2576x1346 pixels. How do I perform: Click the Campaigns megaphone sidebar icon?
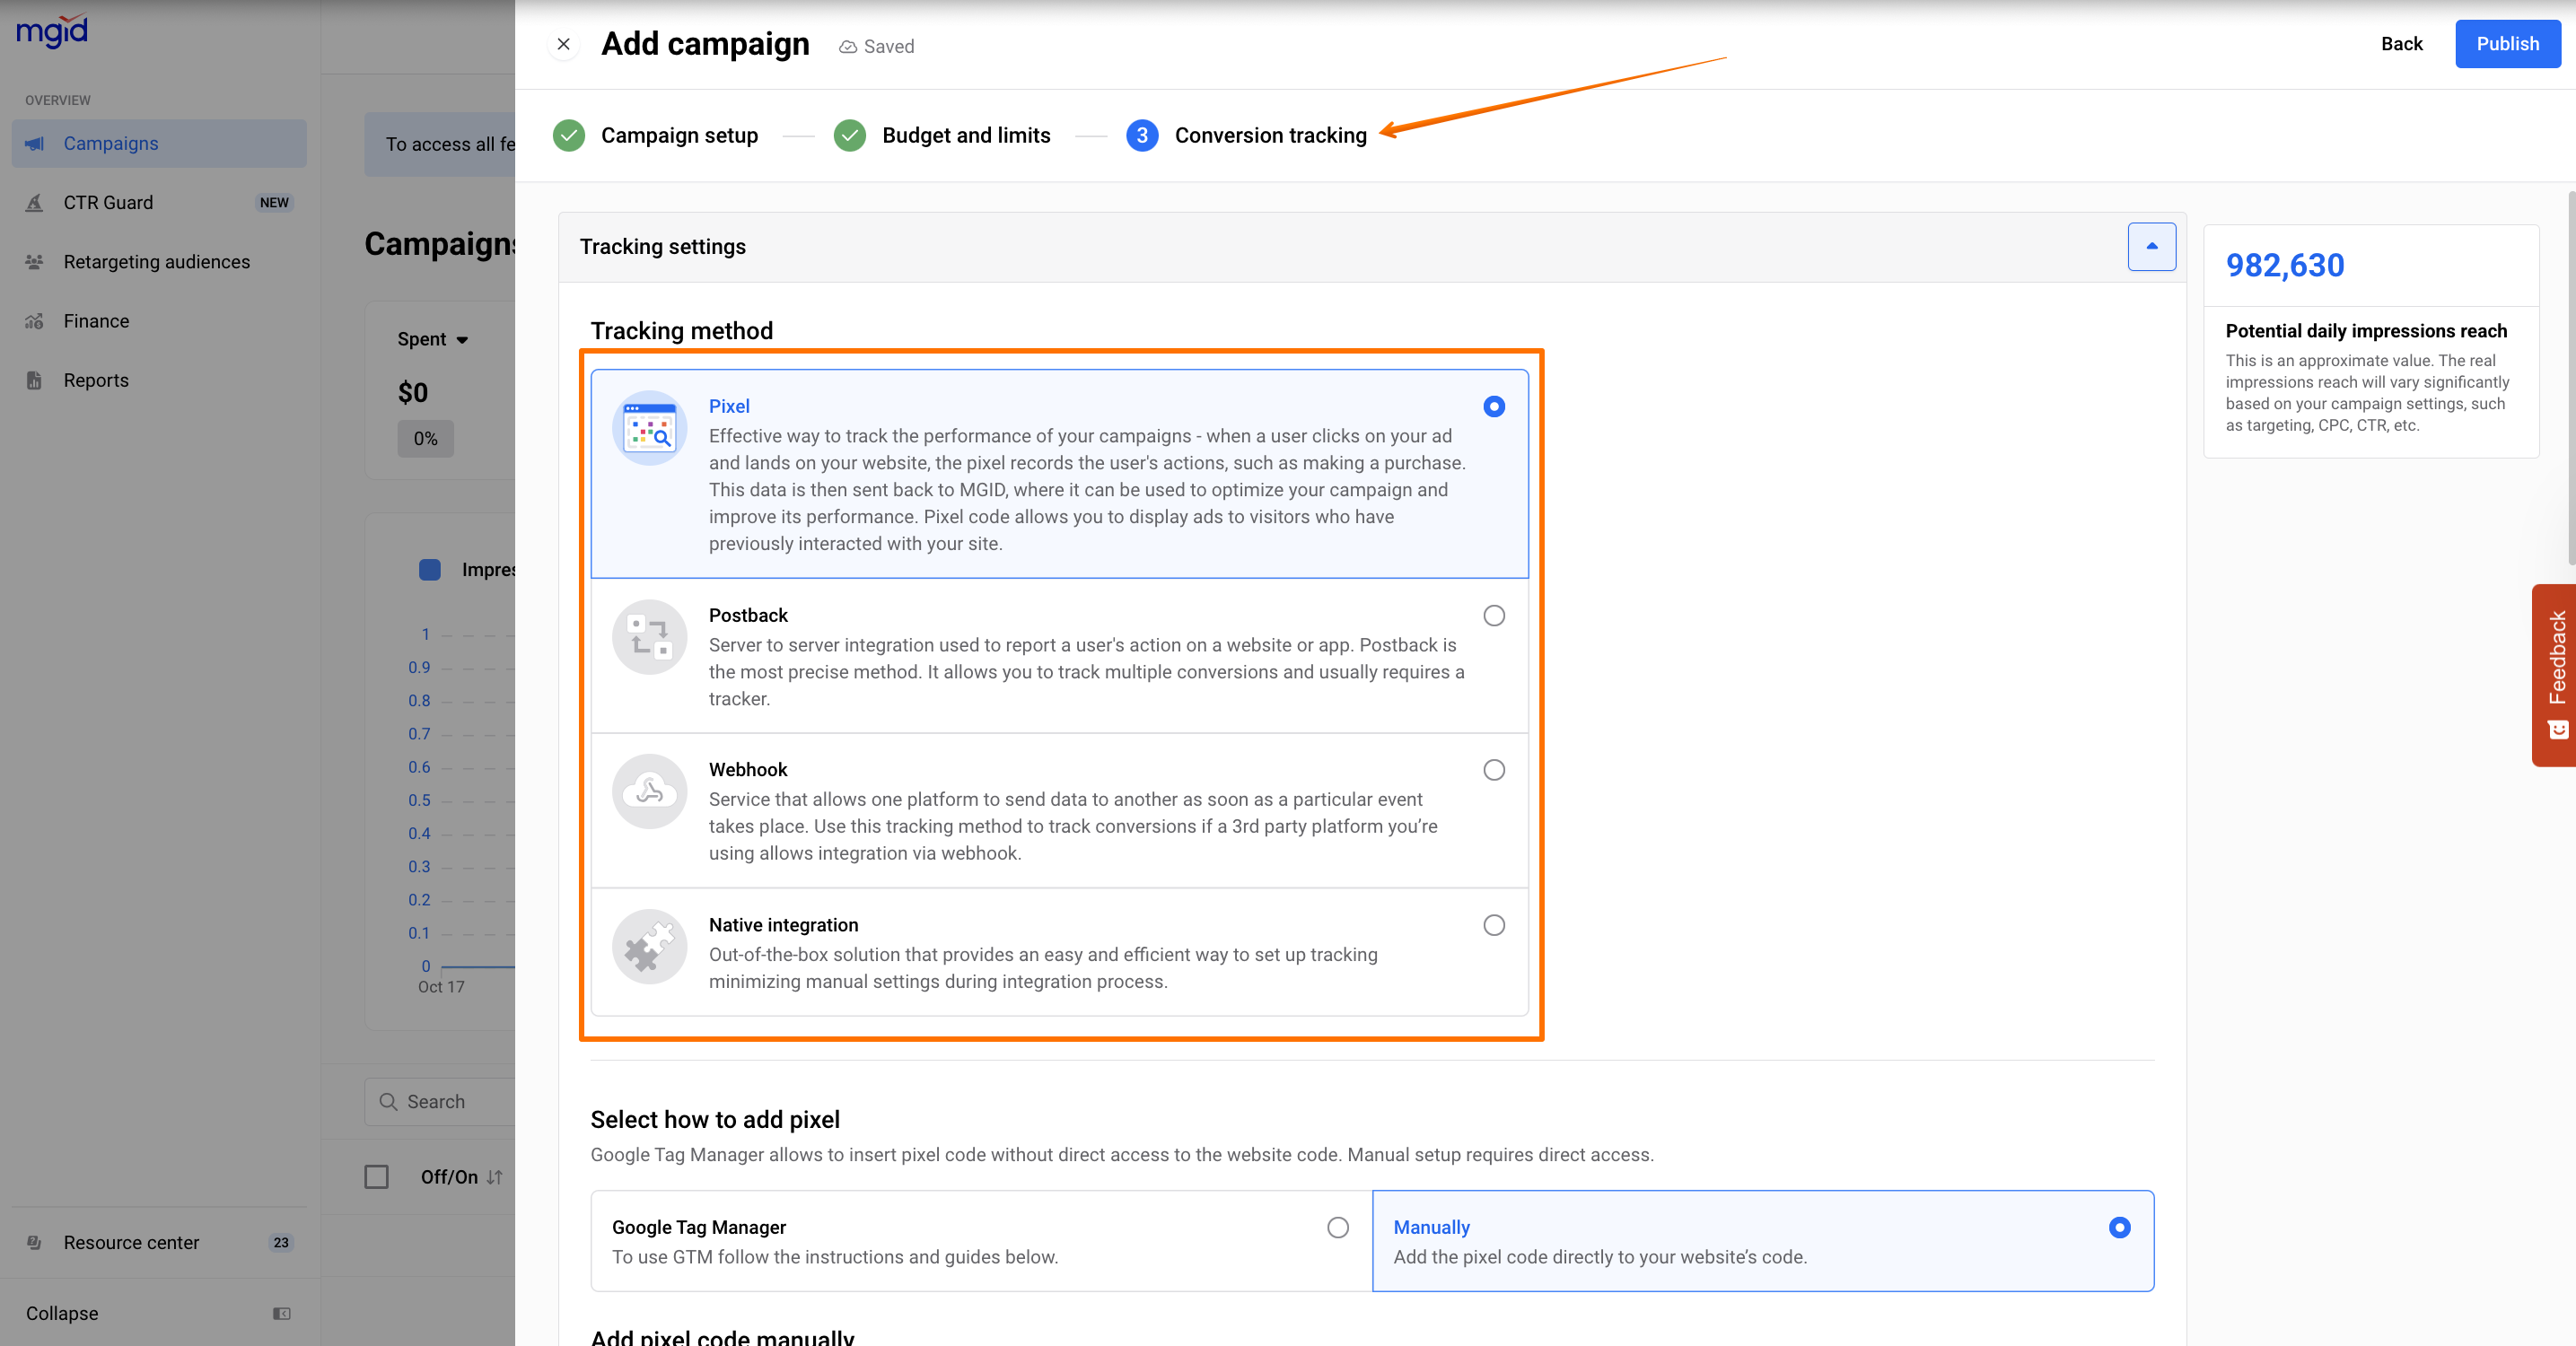tap(35, 144)
